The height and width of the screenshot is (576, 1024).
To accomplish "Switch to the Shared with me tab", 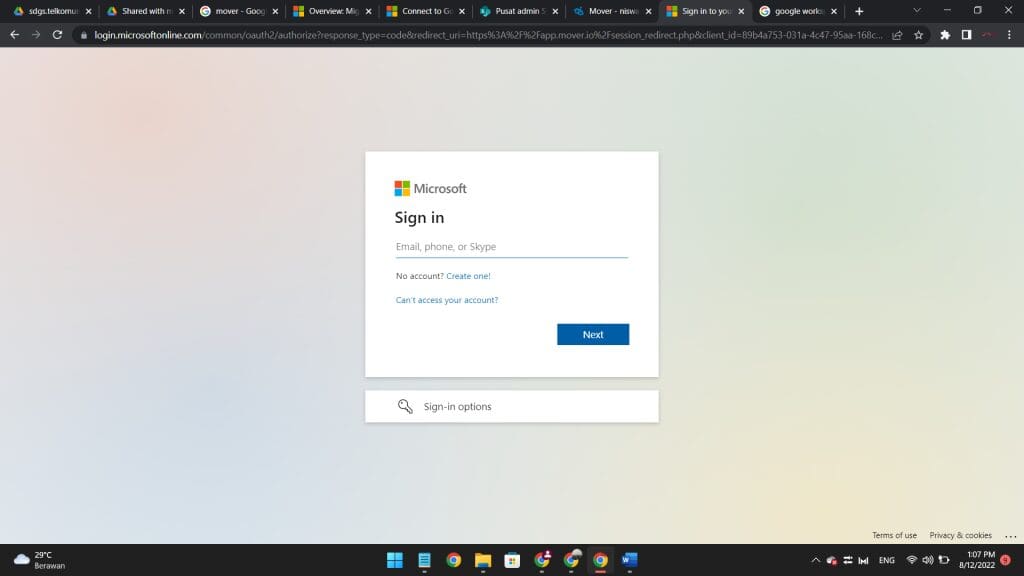I will click(x=145, y=11).
